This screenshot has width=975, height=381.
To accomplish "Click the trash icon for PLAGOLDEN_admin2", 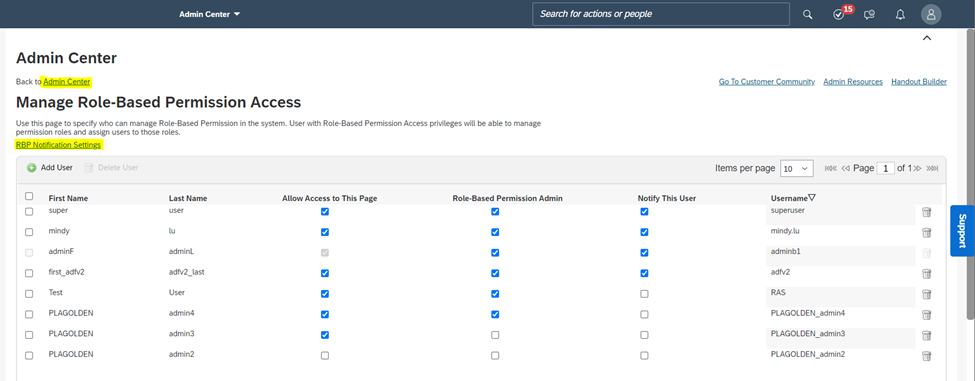I will pos(926,356).
